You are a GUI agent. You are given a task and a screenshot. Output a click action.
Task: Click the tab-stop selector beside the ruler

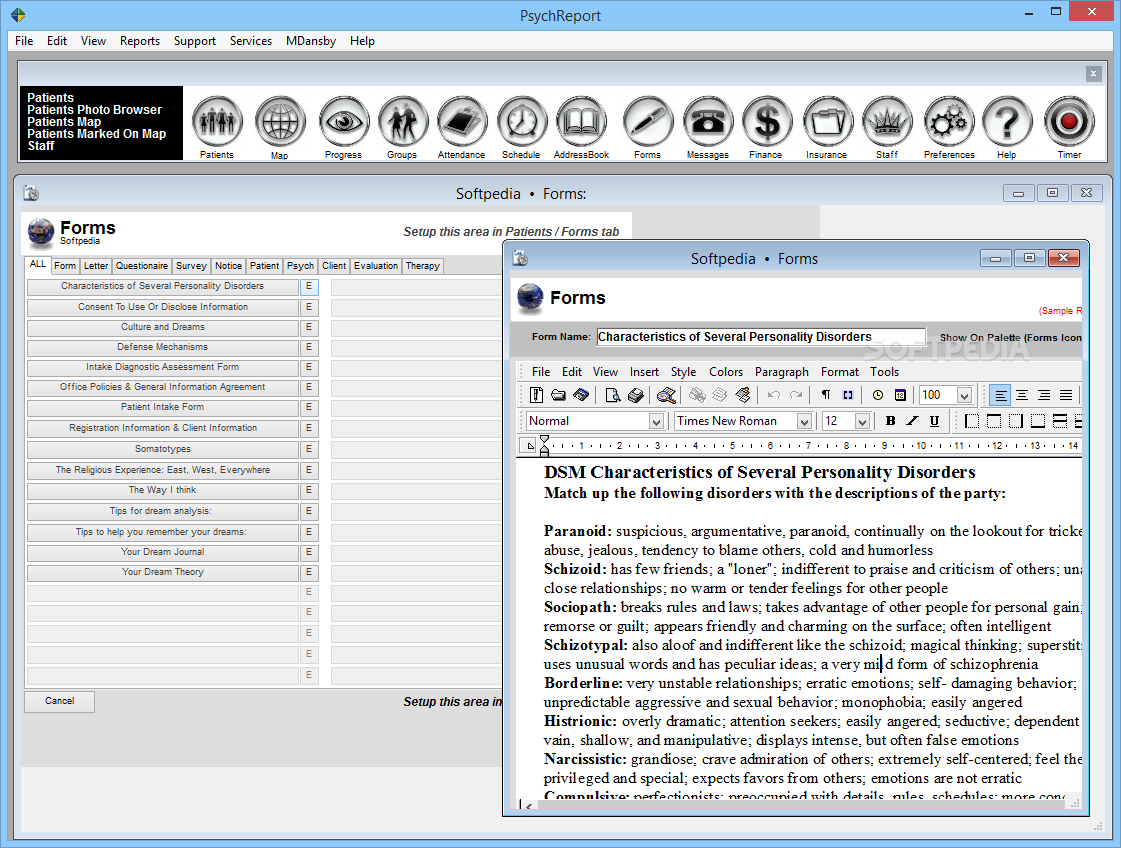[529, 446]
